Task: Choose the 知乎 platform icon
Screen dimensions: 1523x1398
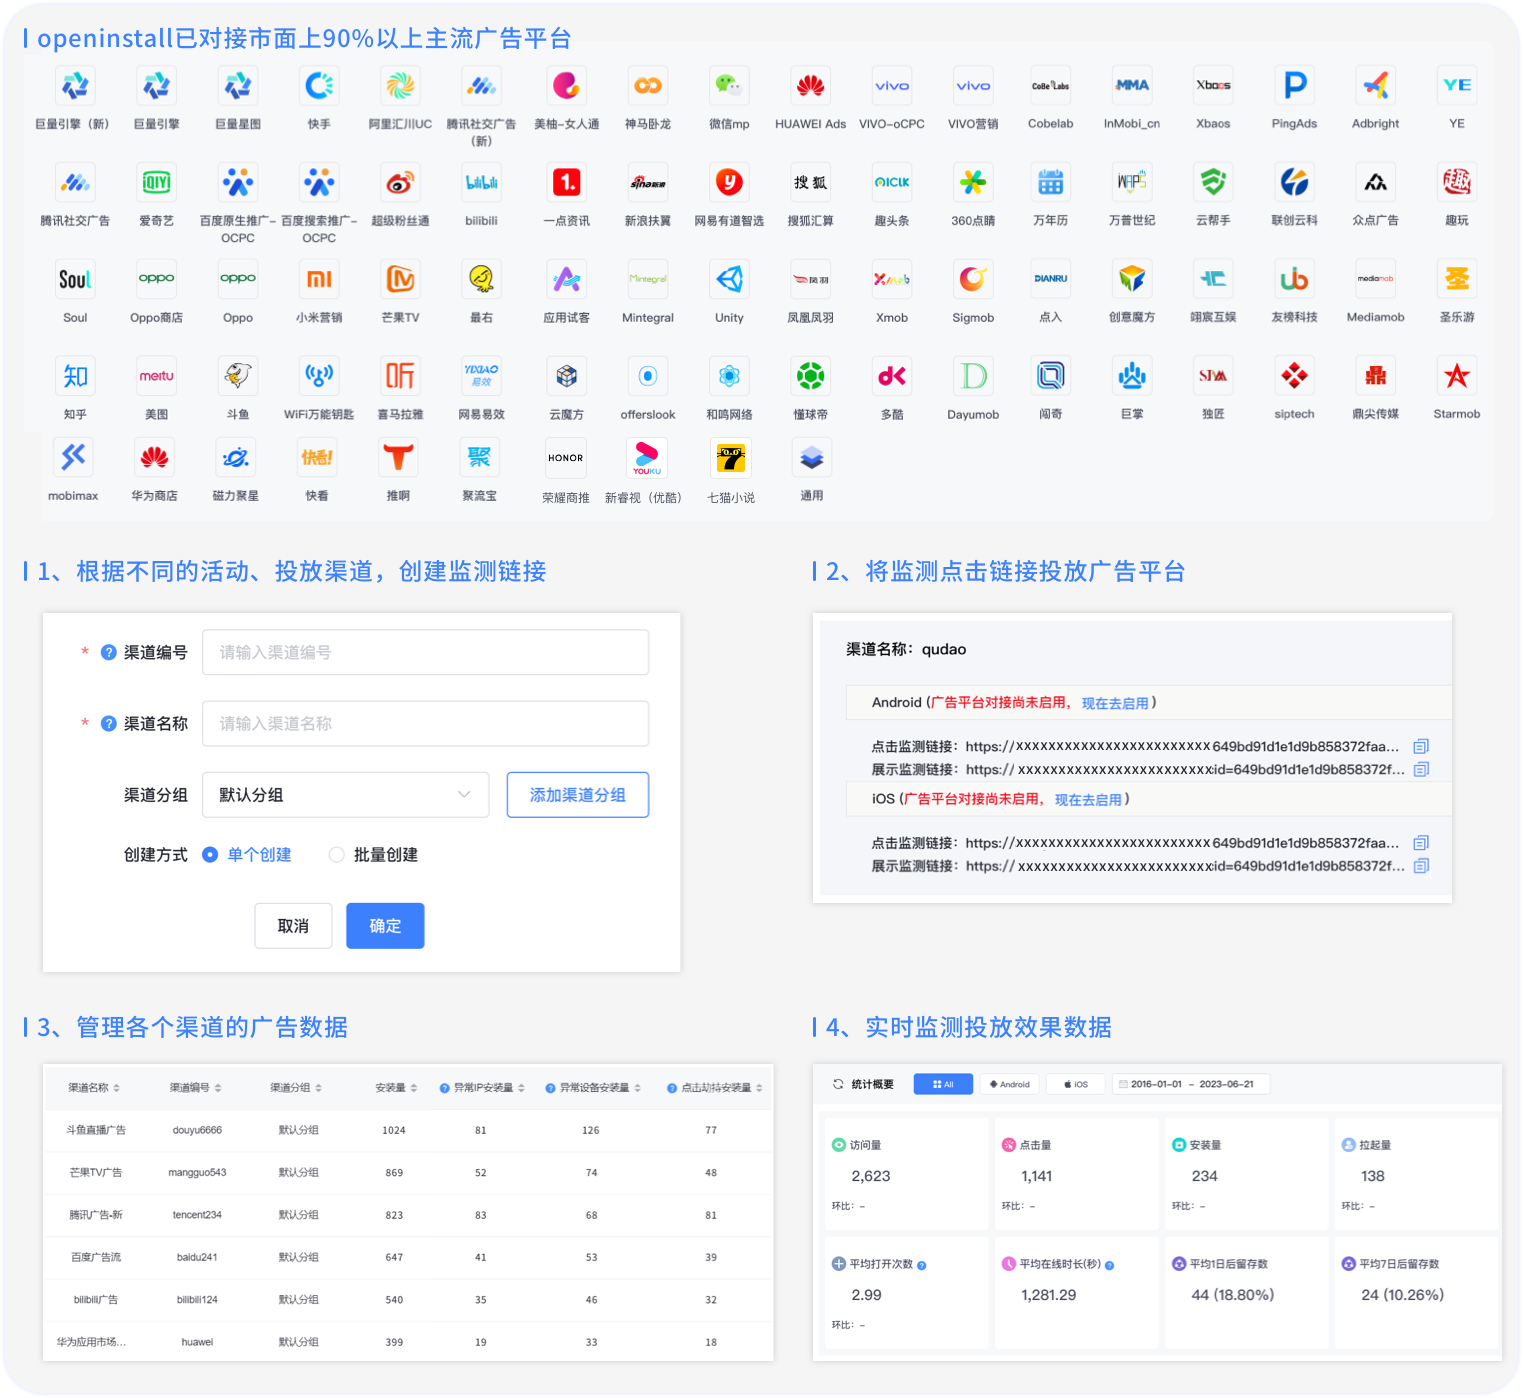Action: (x=75, y=376)
